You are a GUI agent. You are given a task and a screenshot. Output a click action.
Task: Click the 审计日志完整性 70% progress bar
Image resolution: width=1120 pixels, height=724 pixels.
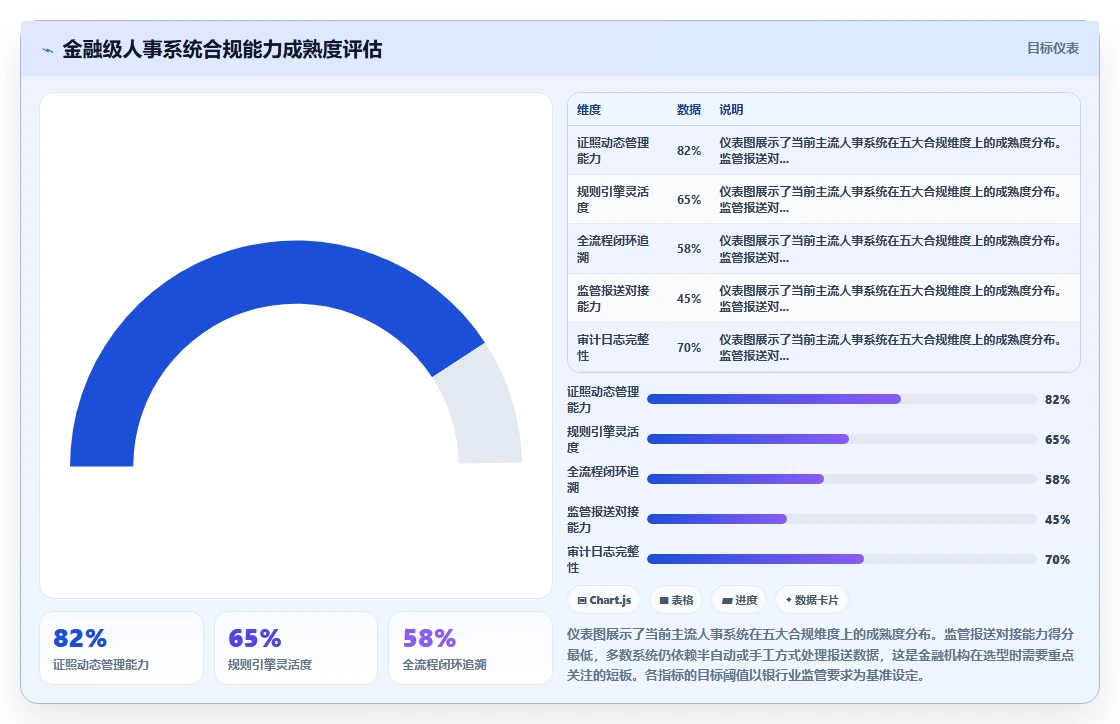pyautogui.click(x=841, y=559)
